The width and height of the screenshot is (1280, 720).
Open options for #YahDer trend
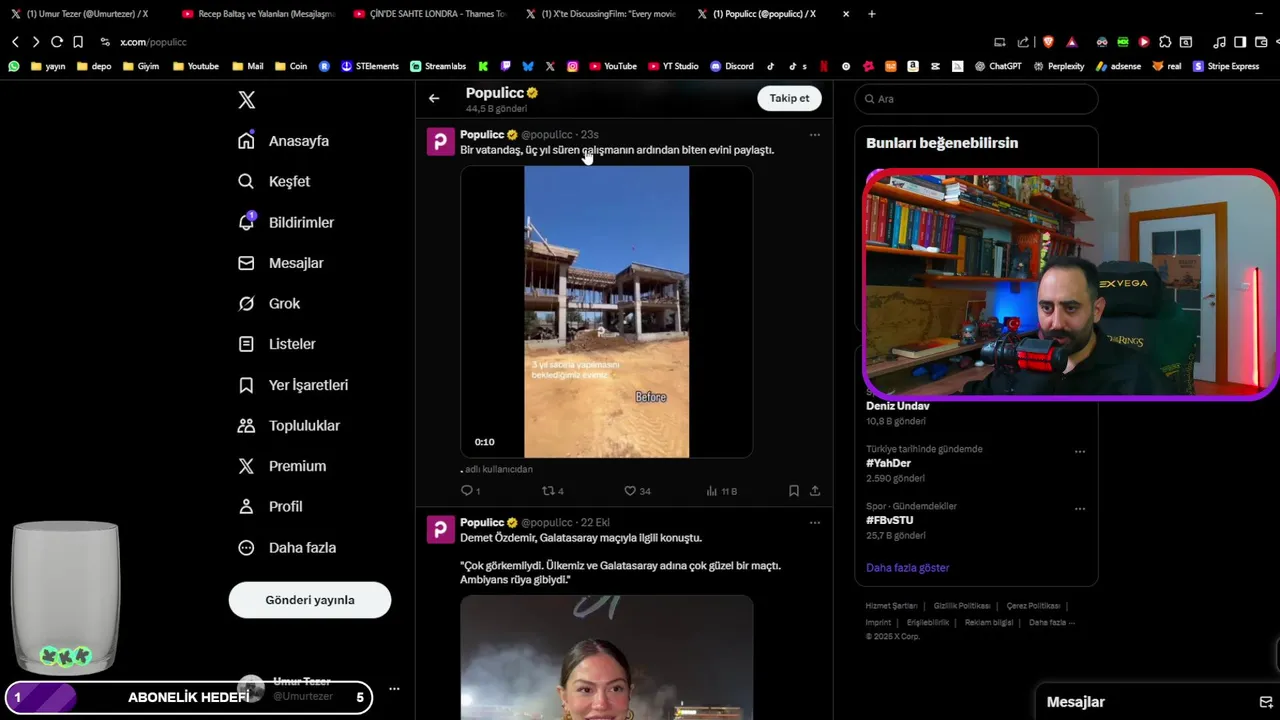pos(1080,451)
